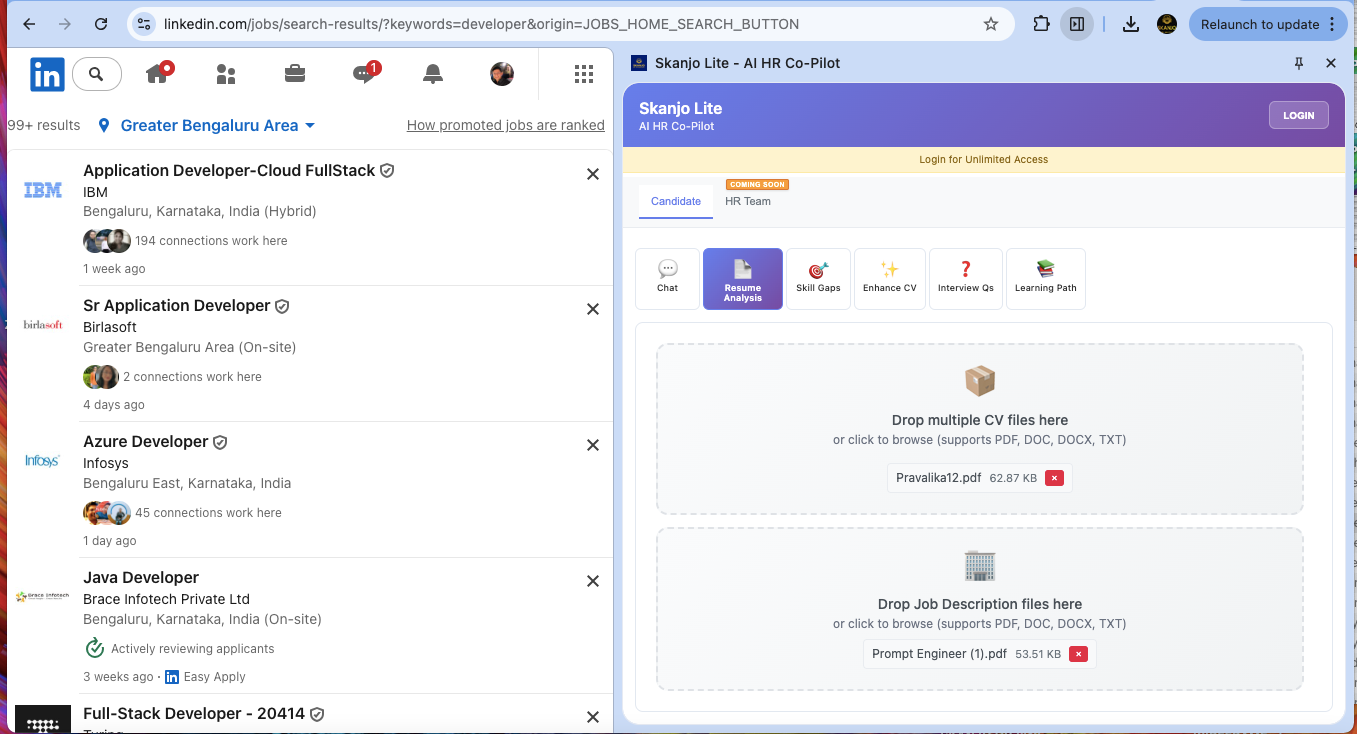Expand the Greater Bengaluru Area location dropdown

[207, 125]
